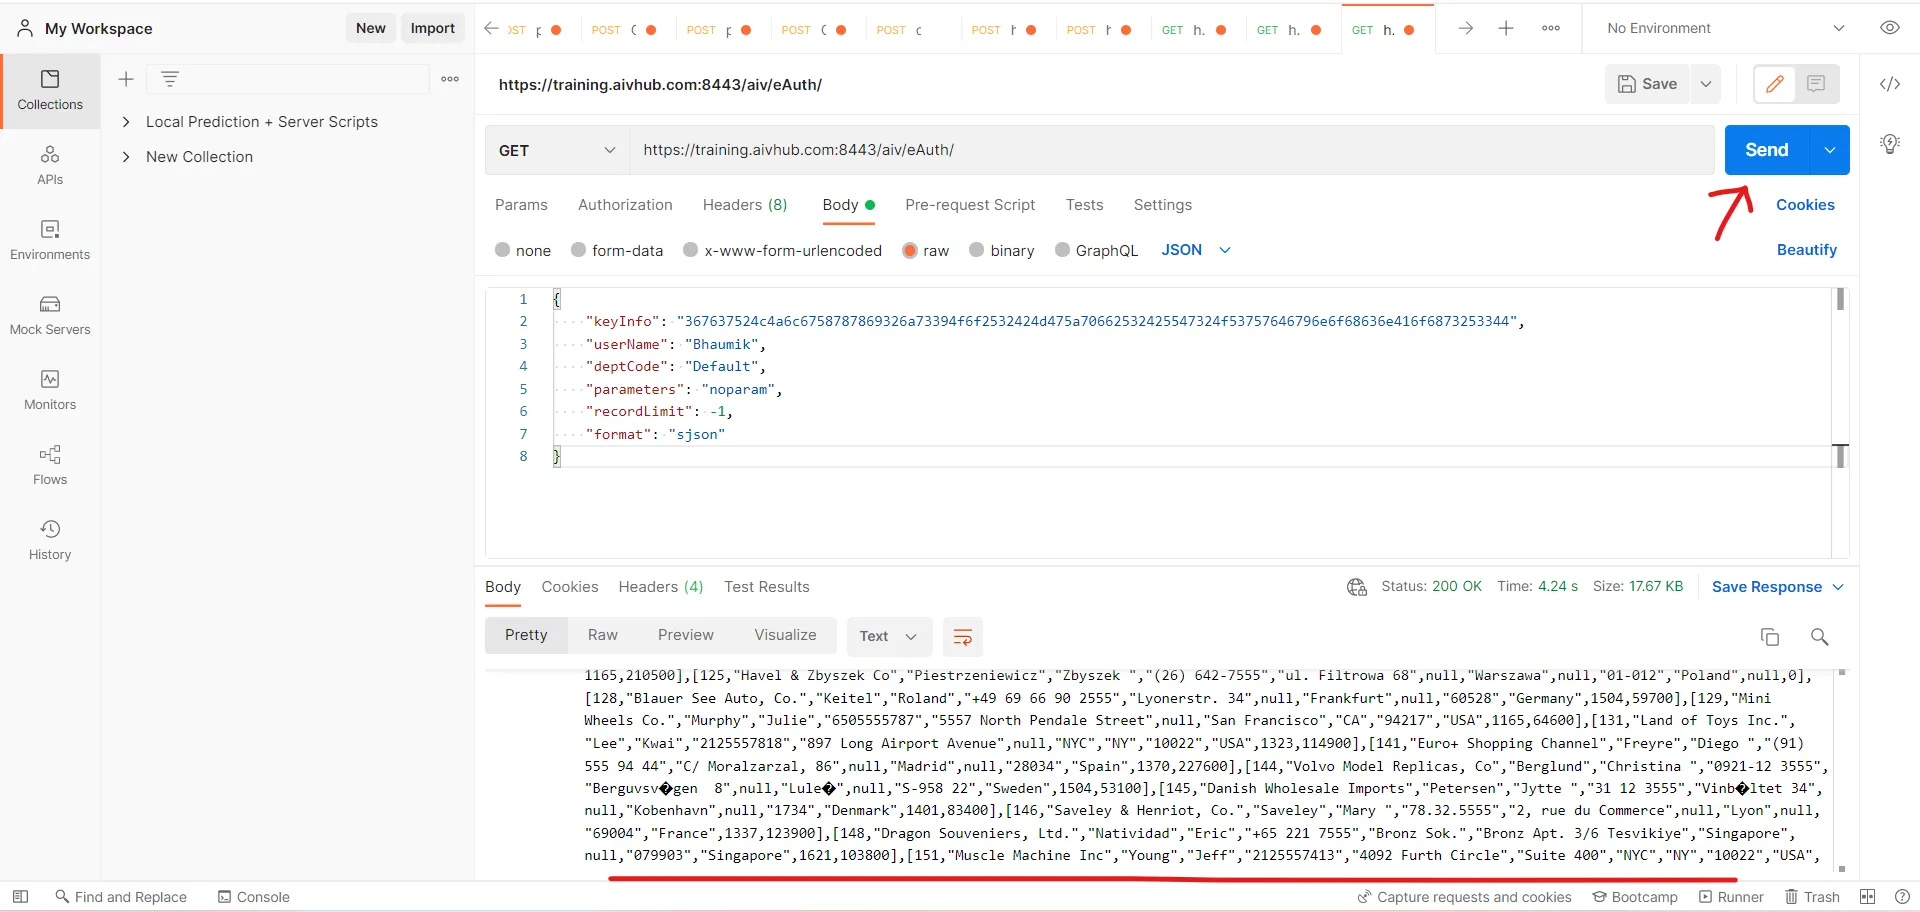Click the Beautify link
Screen dimensions: 1920x912
pos(1807,250)
